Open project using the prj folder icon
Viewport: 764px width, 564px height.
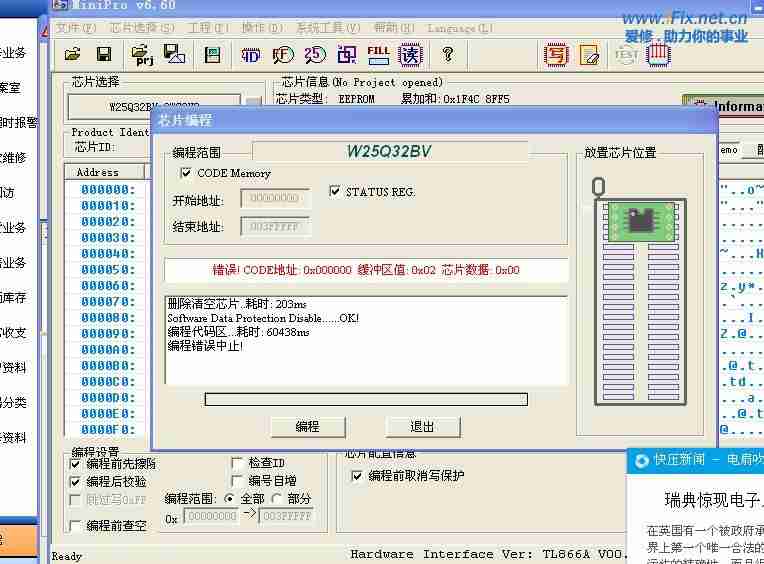(x=141, y=54)
